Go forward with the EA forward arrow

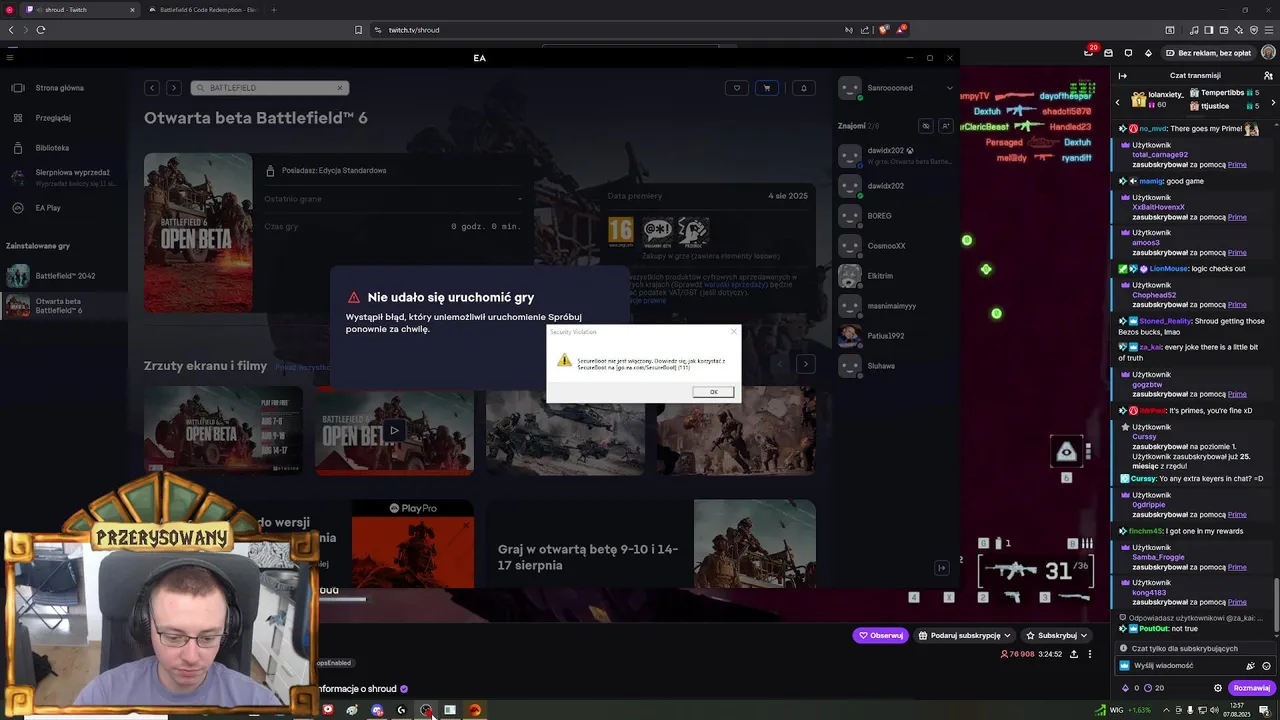pos(173,88)
